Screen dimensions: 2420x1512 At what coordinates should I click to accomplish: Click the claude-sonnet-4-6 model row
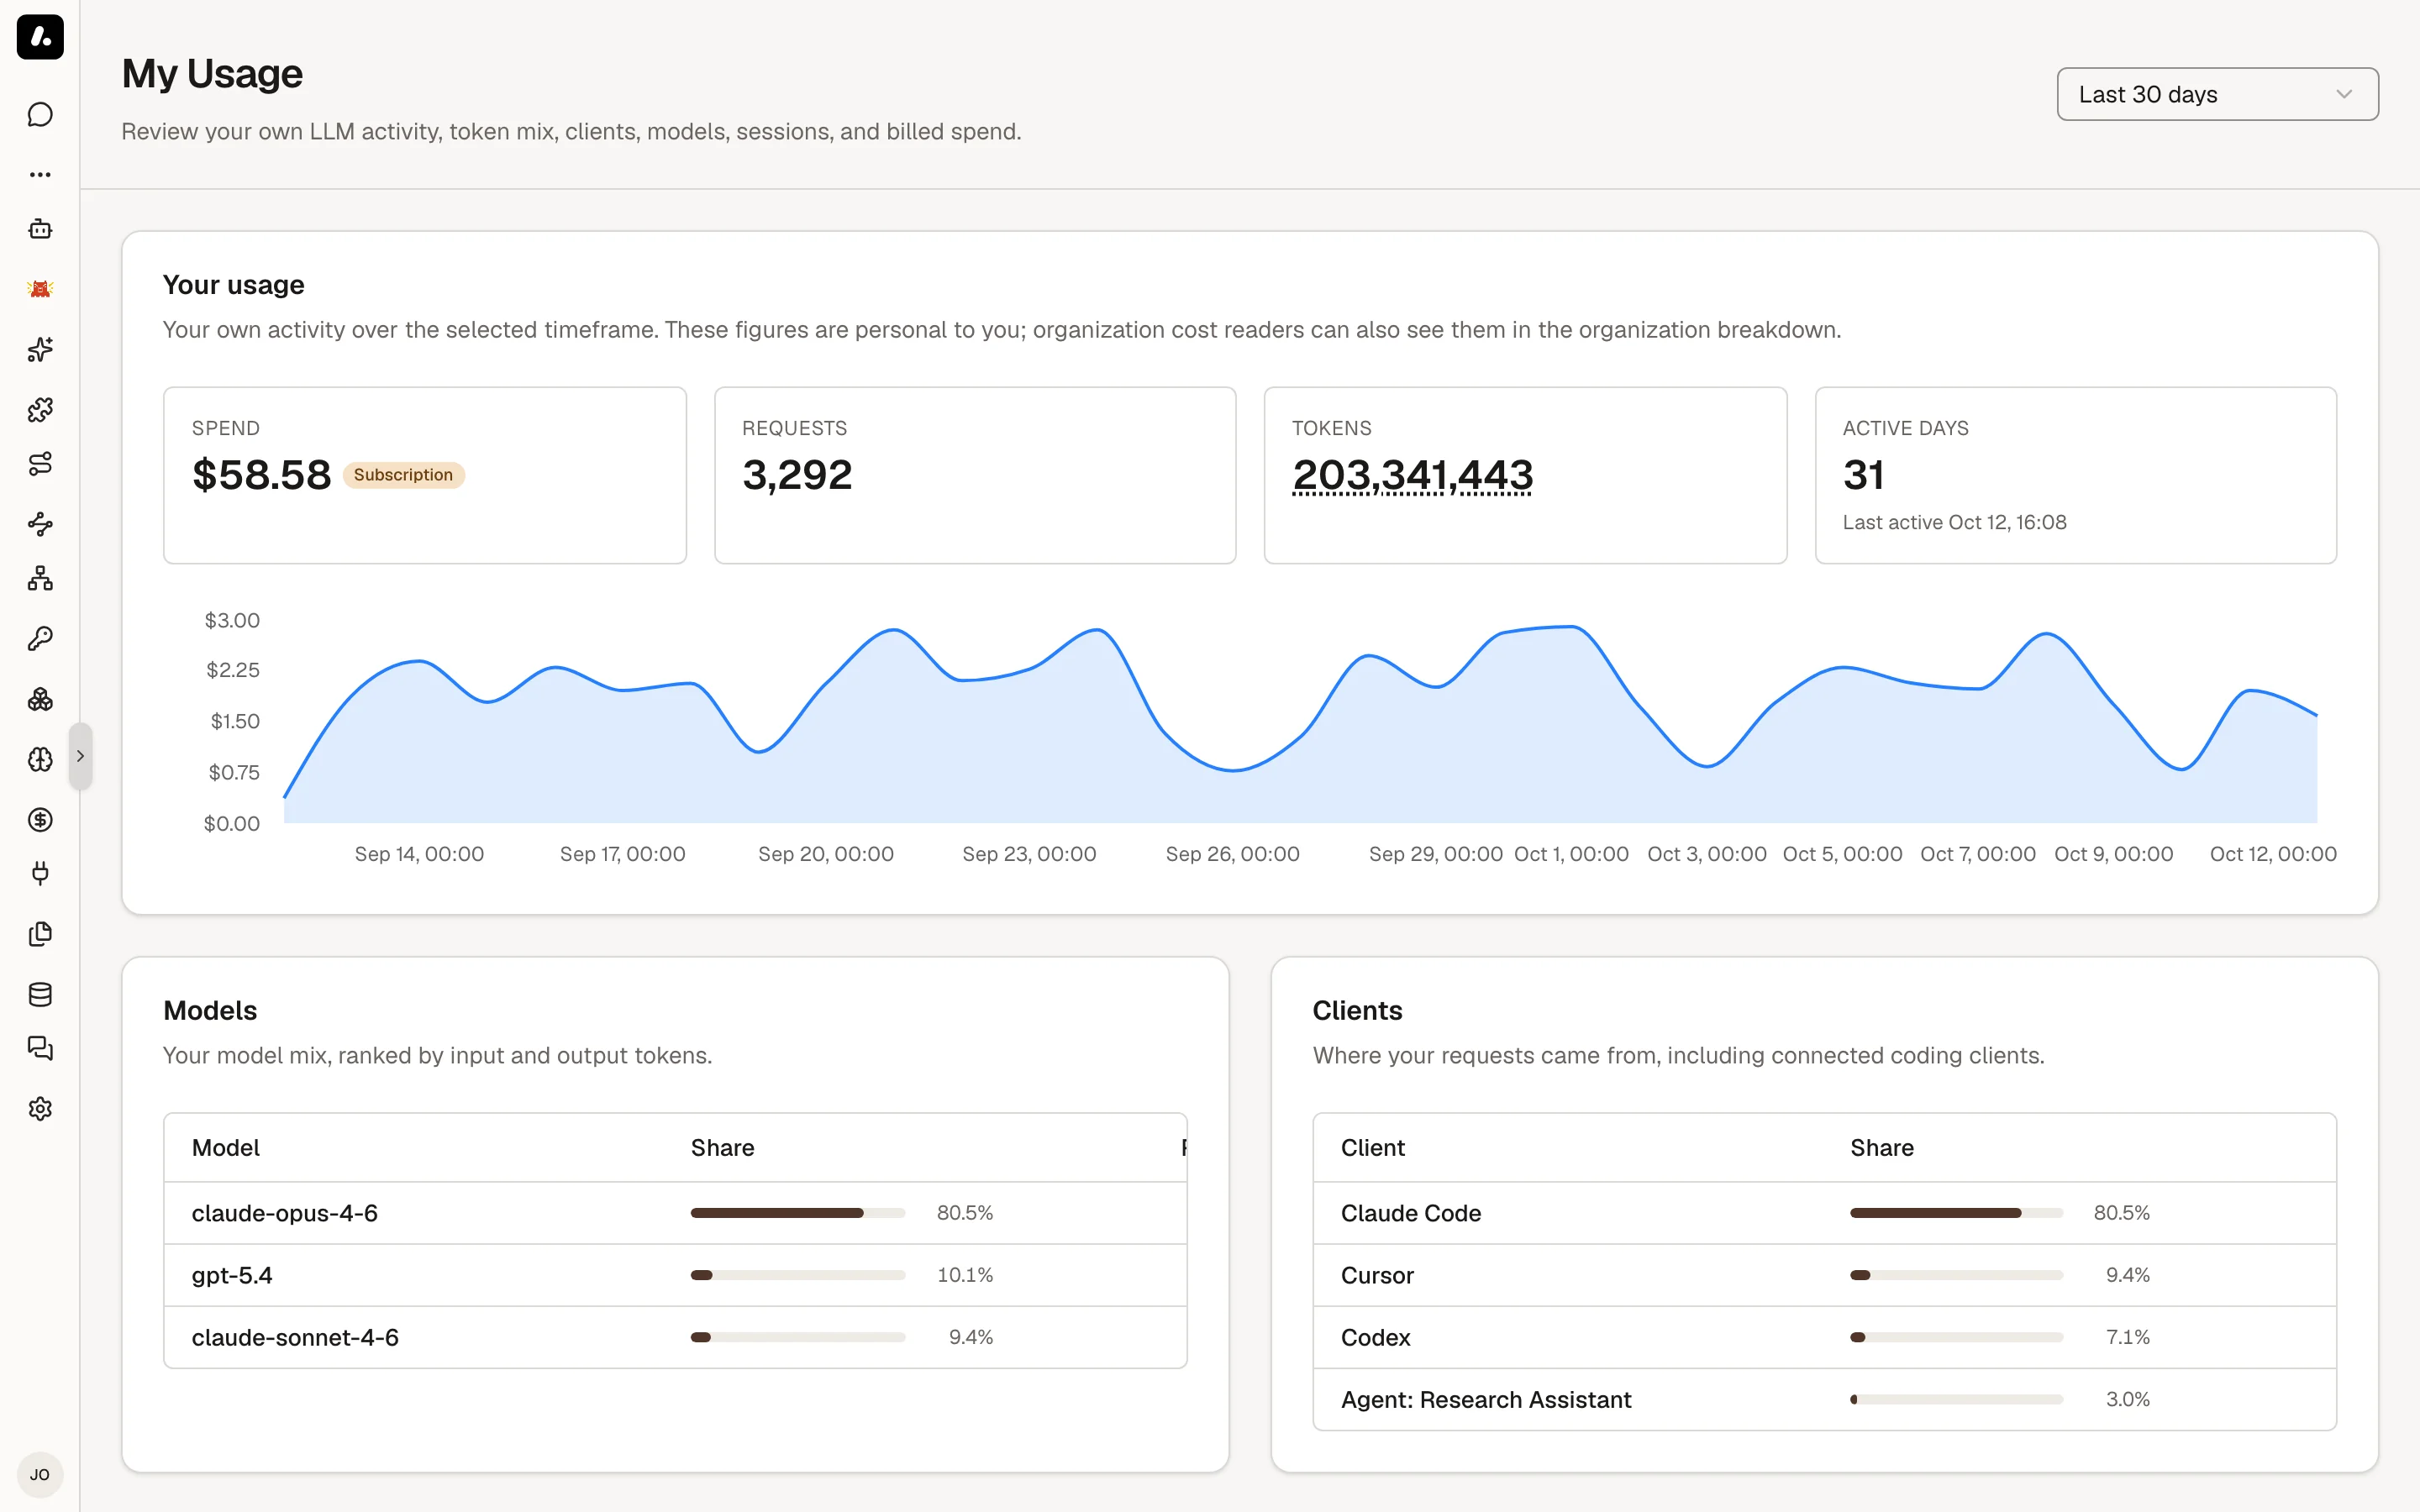(x=676, y=1337)
